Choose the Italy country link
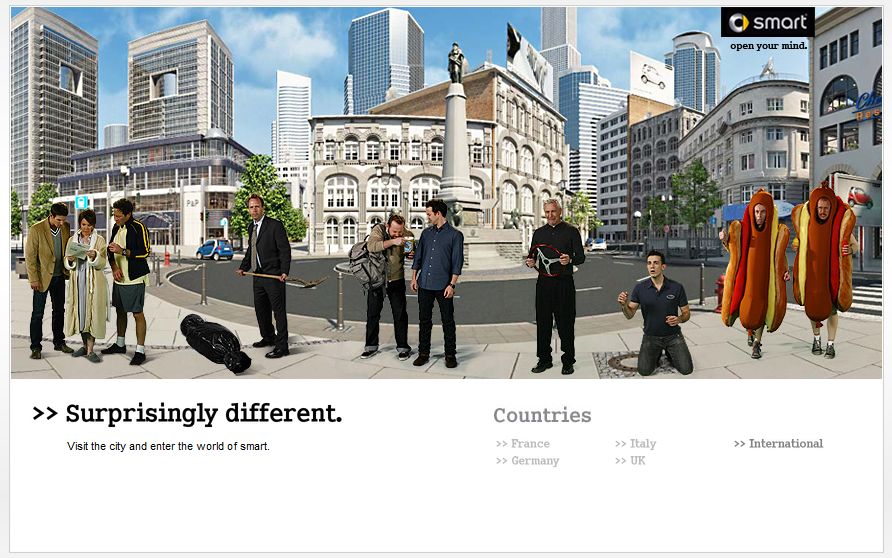Image resolution: width=892 pixels, height=558 pixels. 635,444
